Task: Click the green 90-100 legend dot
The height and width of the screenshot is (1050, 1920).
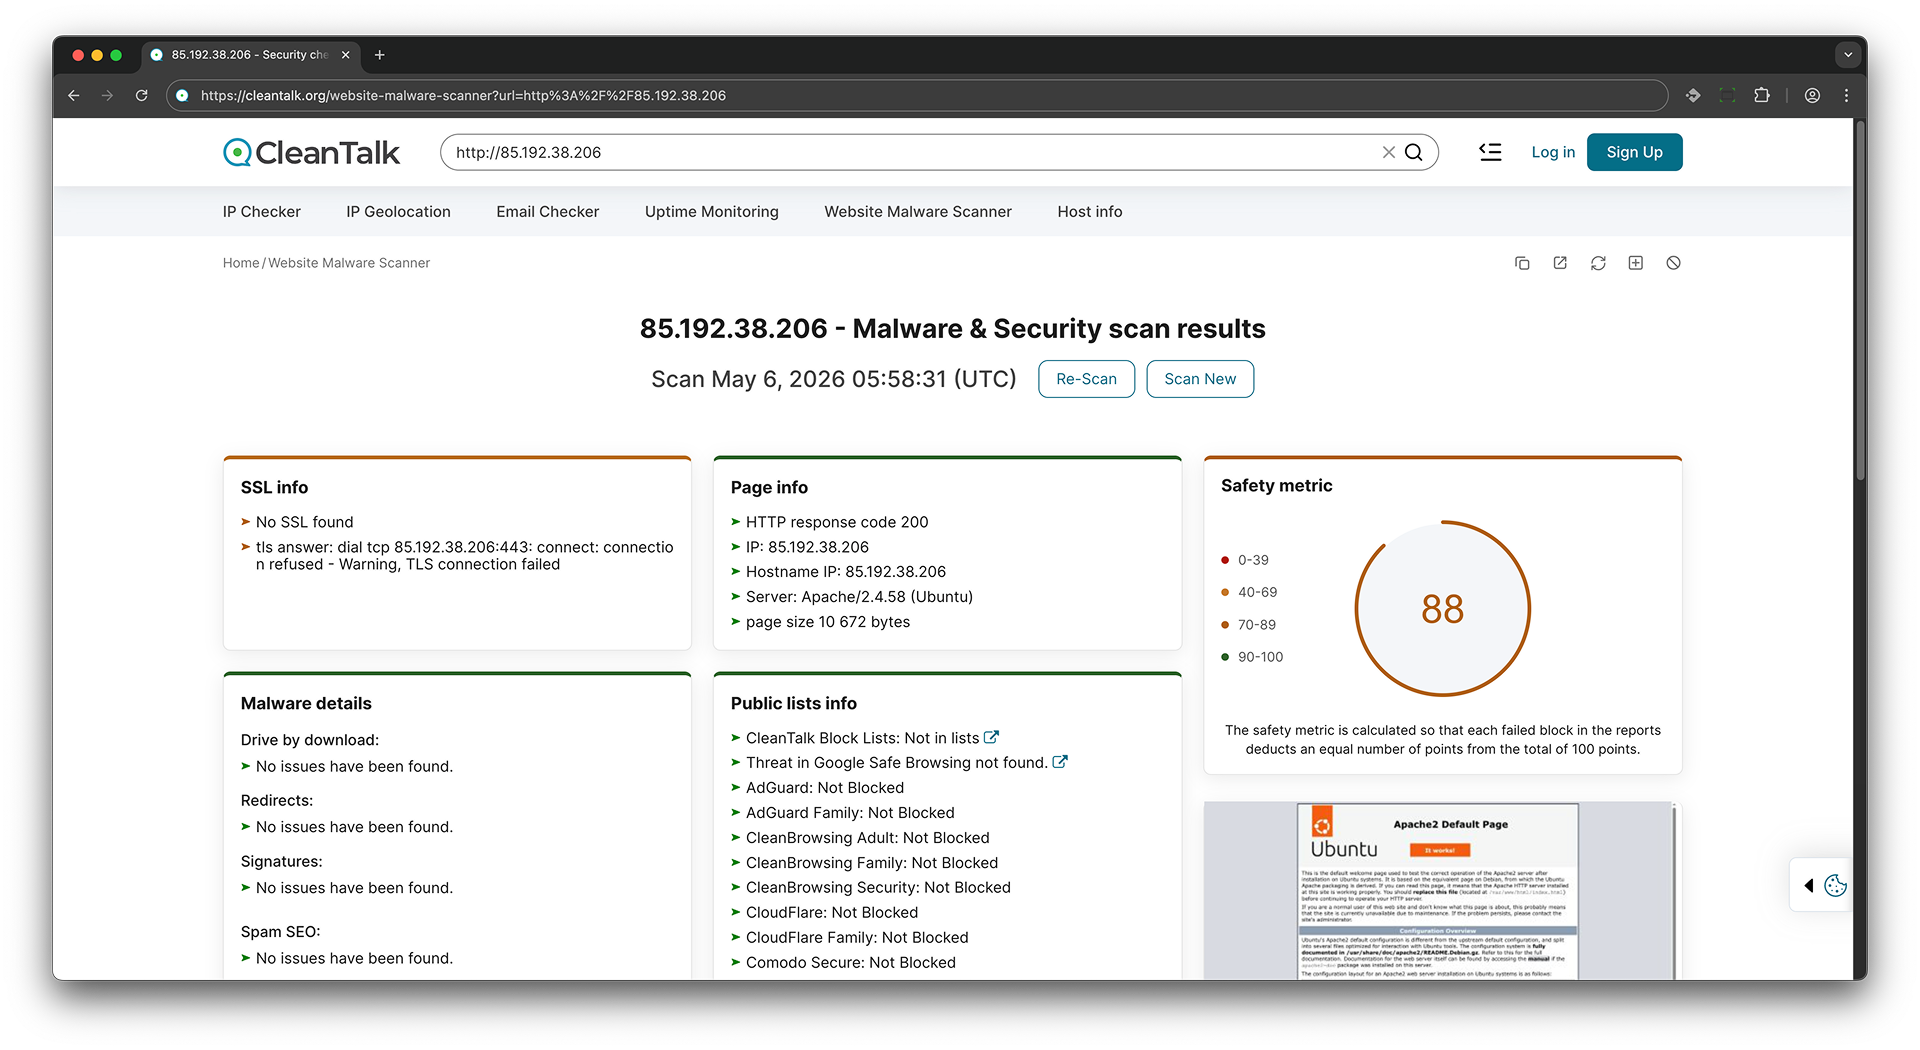Action: pos(1225,657)
